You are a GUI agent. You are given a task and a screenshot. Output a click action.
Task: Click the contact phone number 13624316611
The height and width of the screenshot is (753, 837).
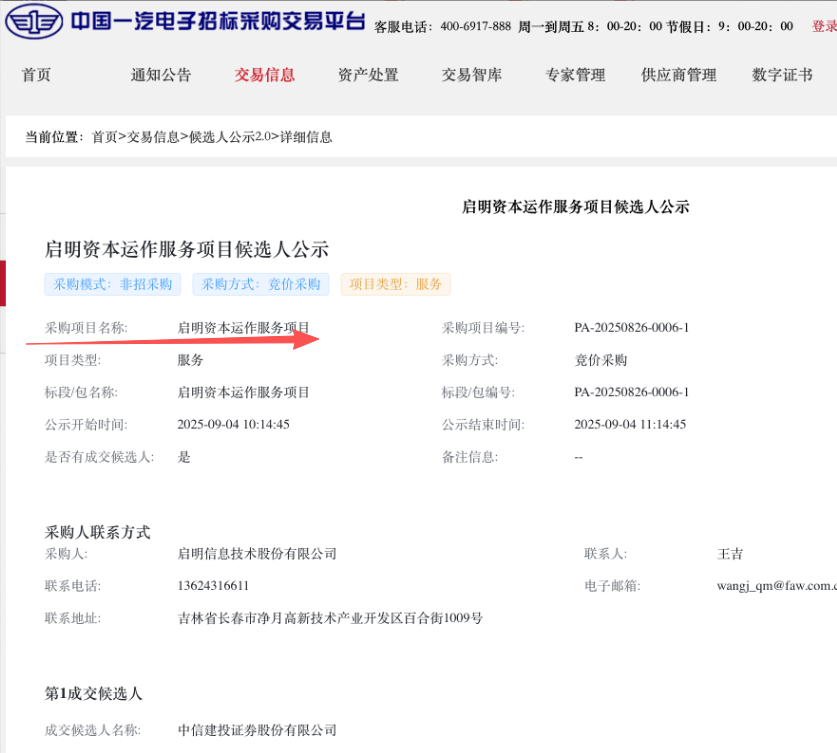[x=213, y=586]
